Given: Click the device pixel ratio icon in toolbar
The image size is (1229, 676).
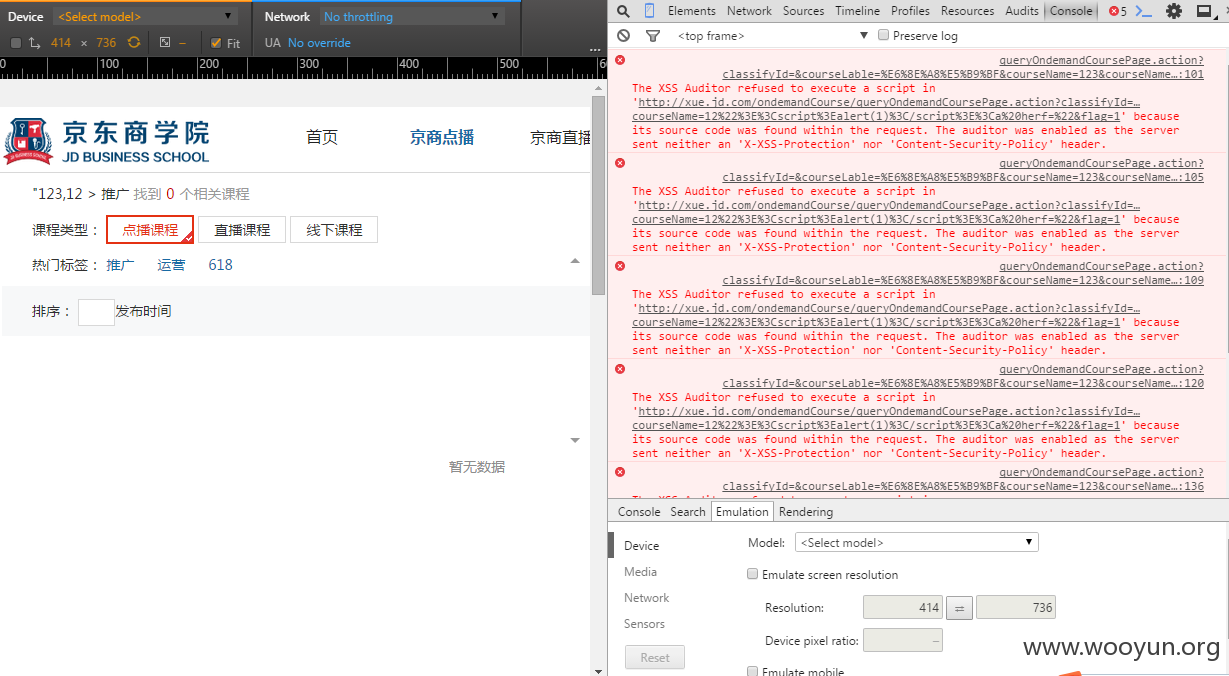Looking at the screenshot, I should coord(164,43).
